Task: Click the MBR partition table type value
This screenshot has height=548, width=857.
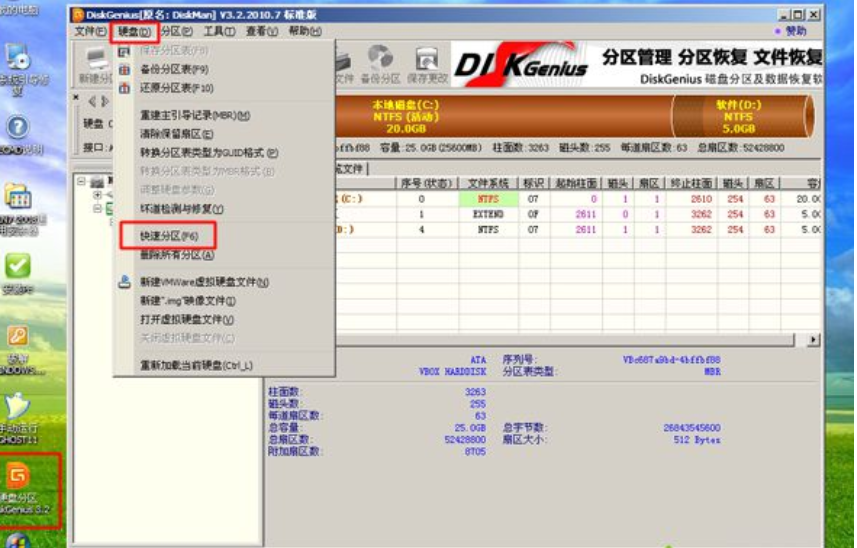Action: pyautogui.click(x=712, y=372)
